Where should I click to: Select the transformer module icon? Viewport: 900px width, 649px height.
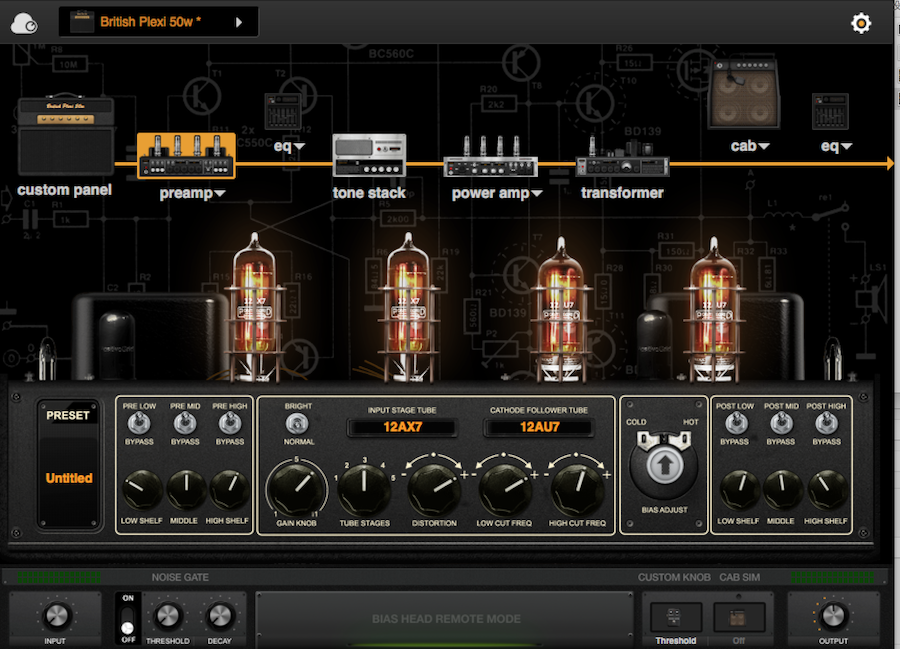(x=622, y=158)
